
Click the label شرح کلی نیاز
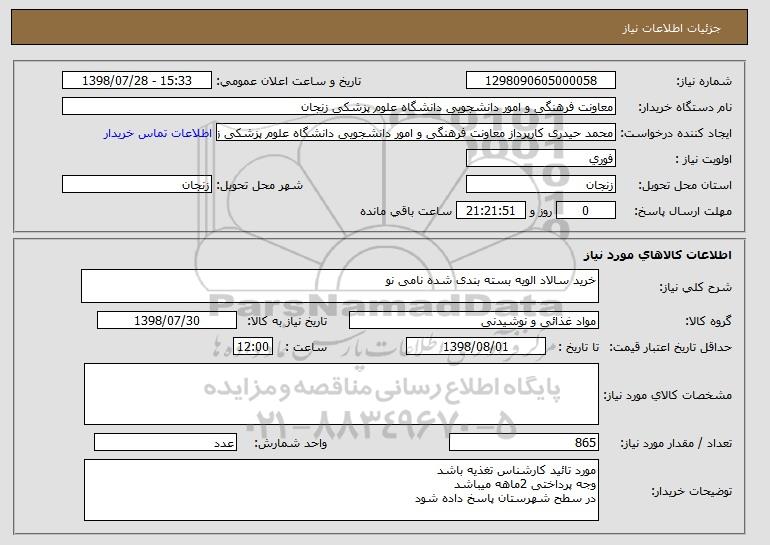pyautogui.click(x=696, y=287)
